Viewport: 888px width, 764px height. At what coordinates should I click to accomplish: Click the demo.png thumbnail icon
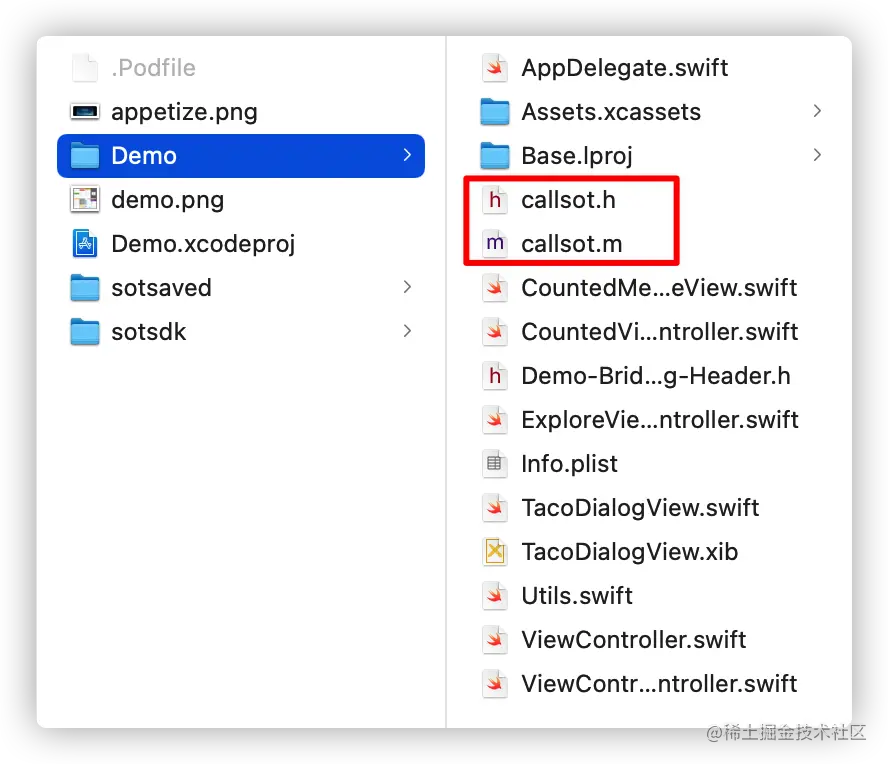(85, 199)
